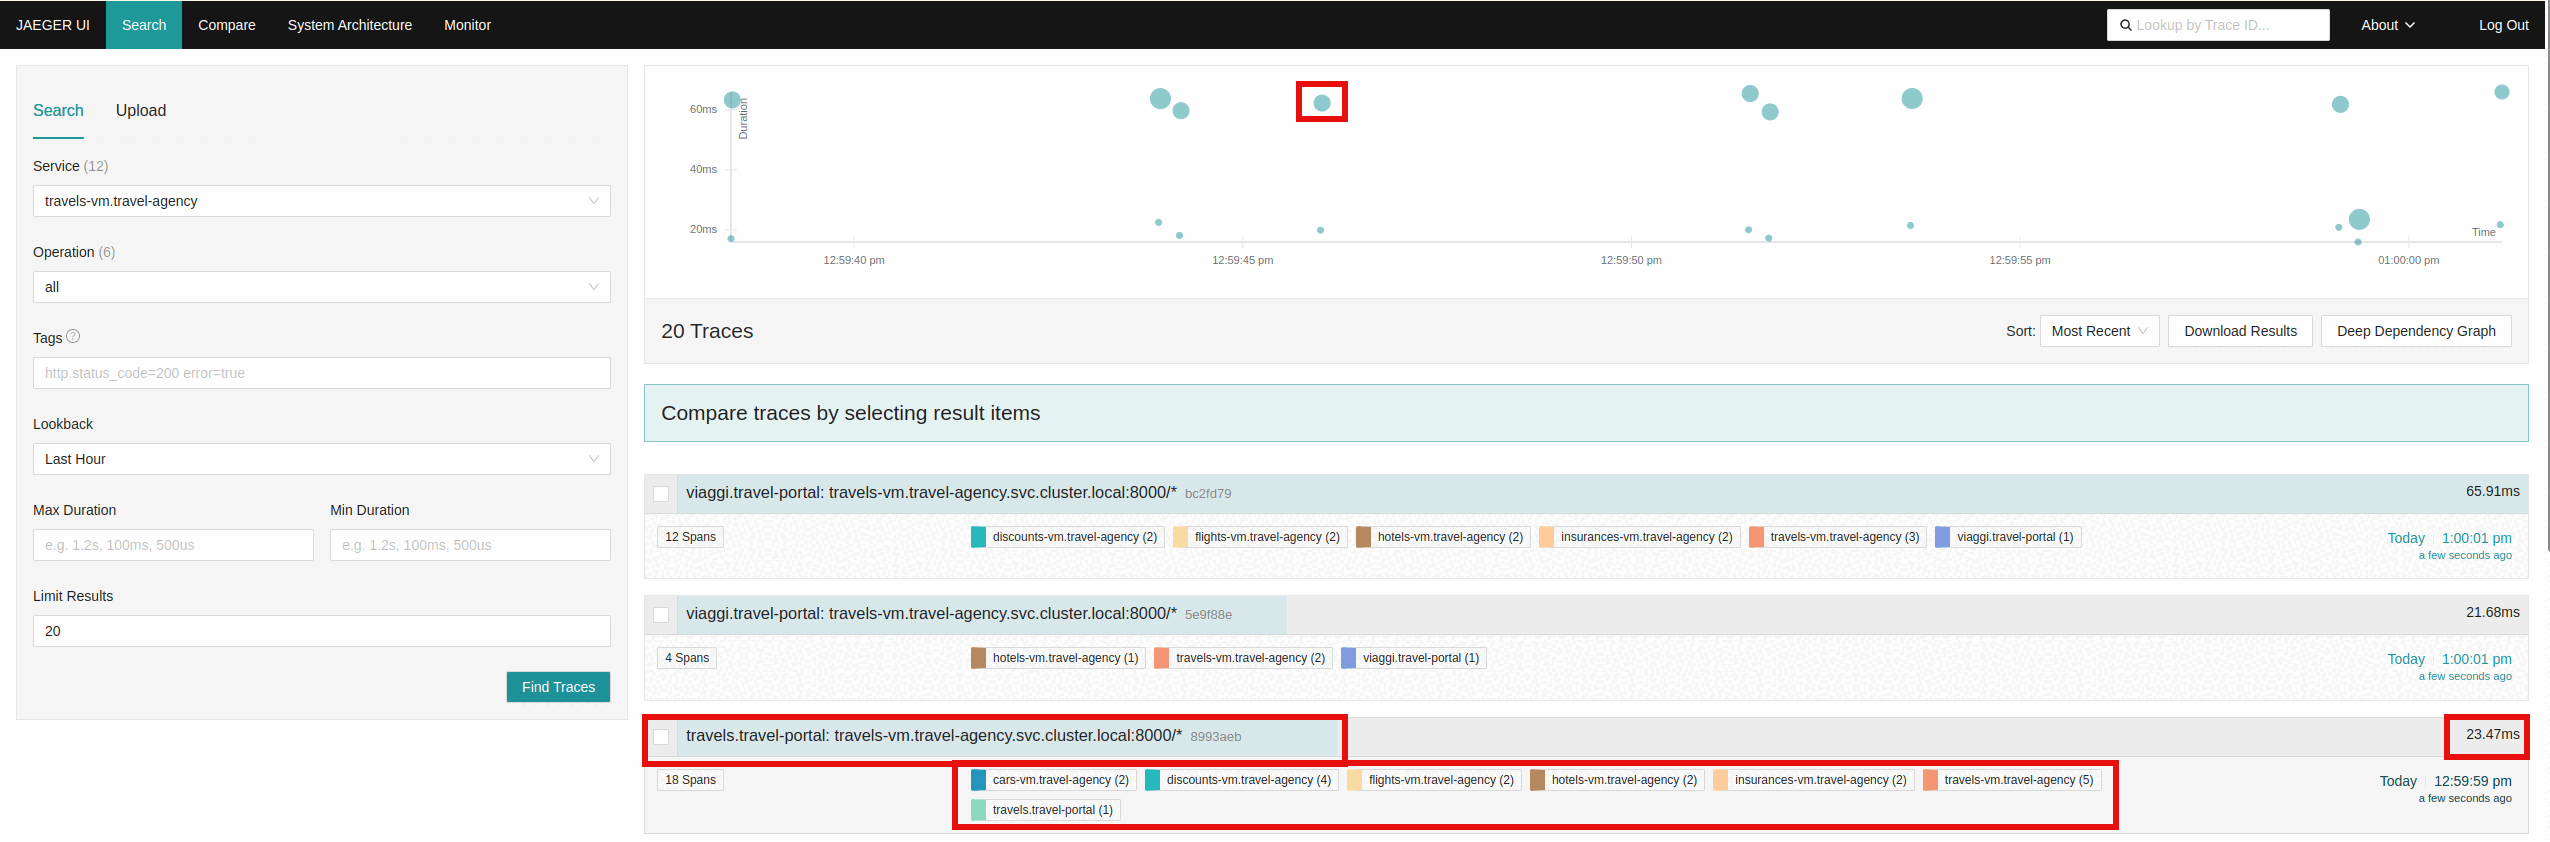The height and width of the screenshot is (842, 2550).
Task: Open trace bc2fd79 title link
Action: point(931,492)
